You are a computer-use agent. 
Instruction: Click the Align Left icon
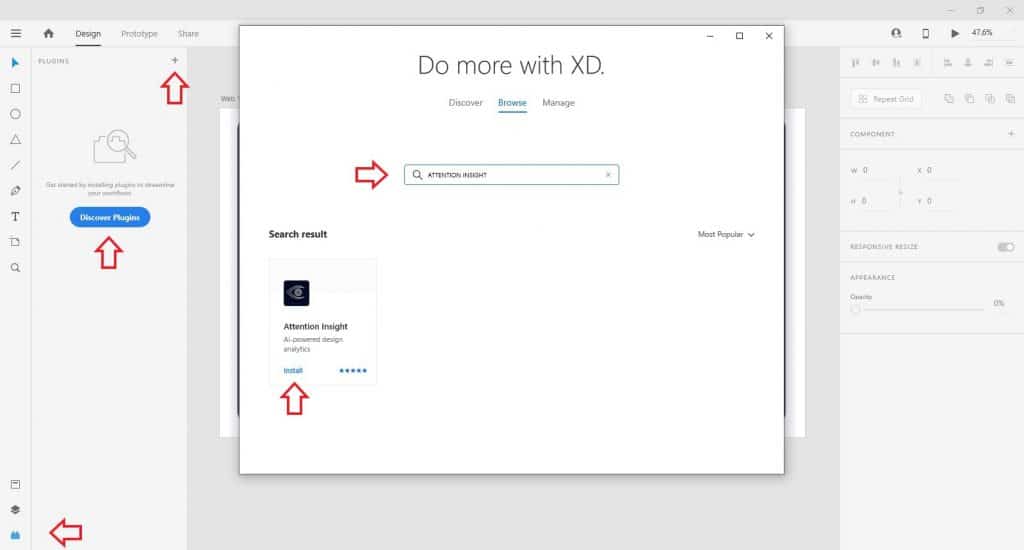tap(948, 63)
